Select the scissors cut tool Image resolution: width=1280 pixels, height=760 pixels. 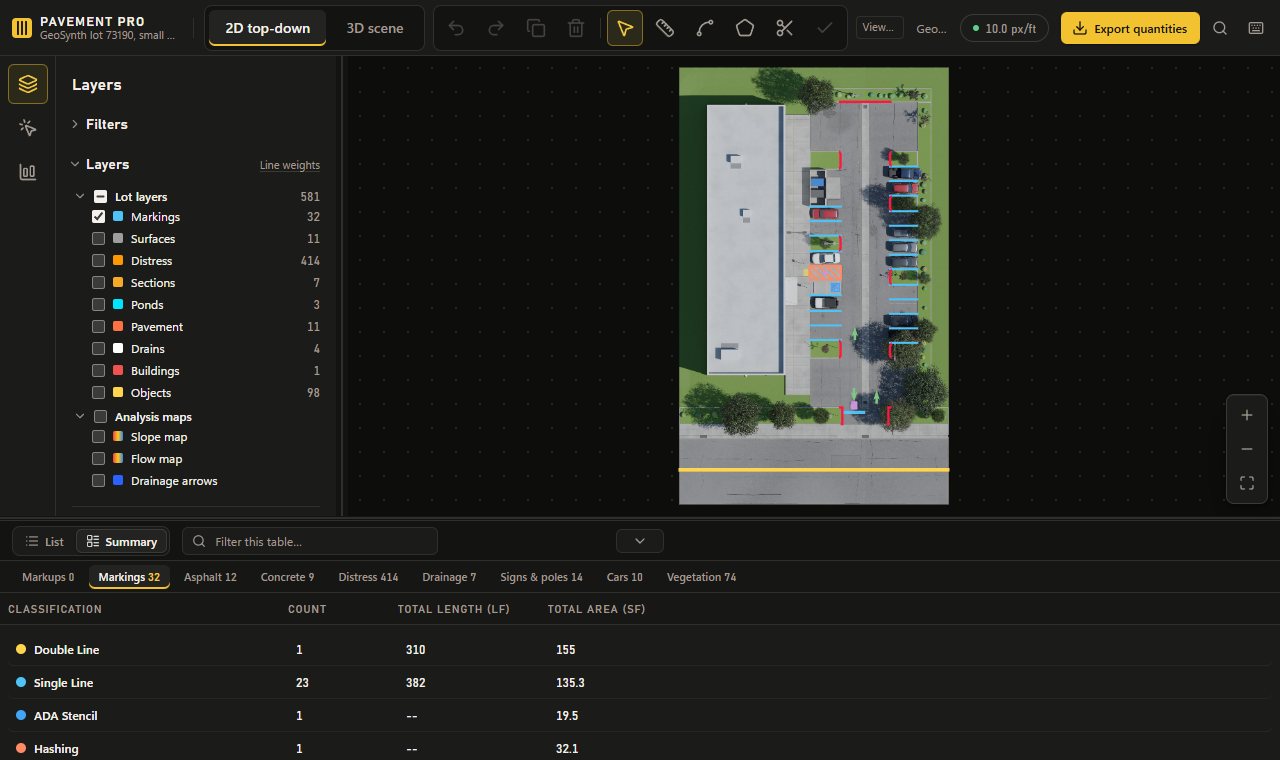[785, 28]
